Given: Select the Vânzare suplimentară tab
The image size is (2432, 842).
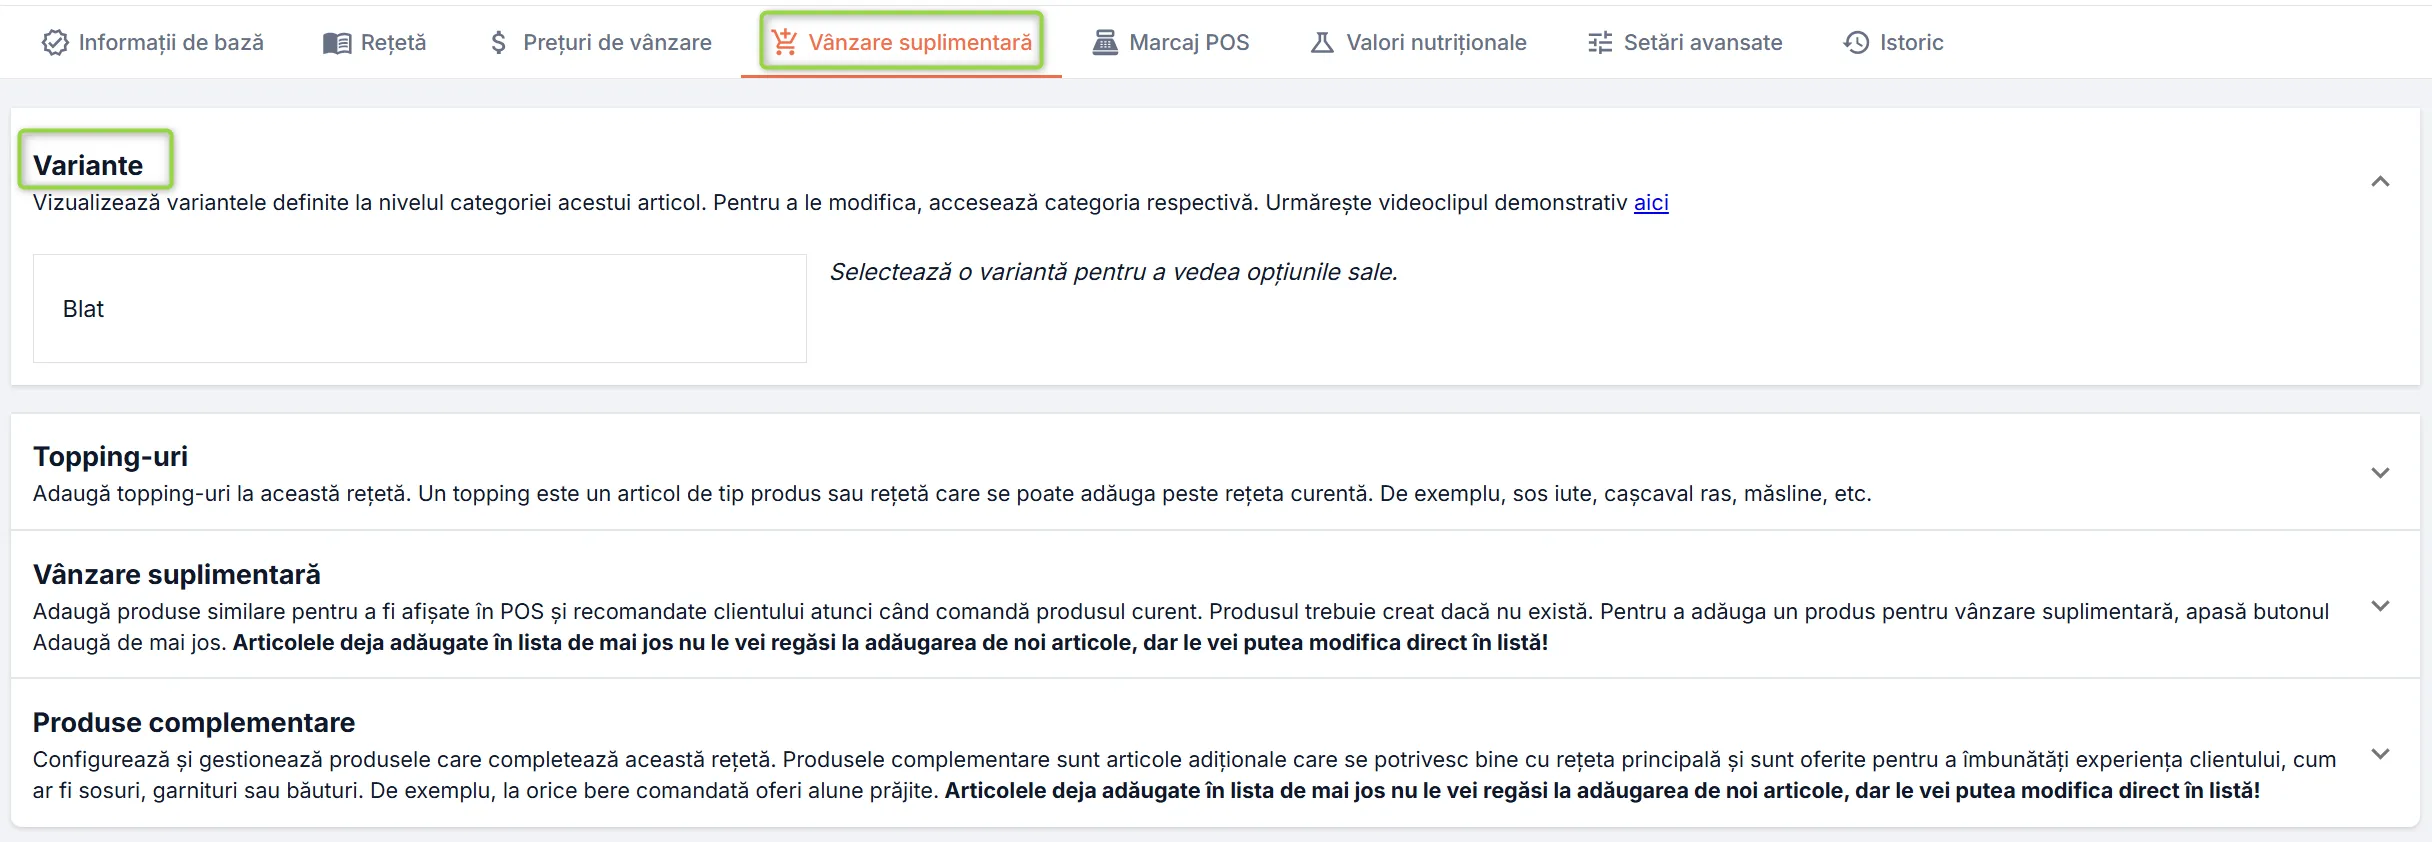Looking at the screenshot, I should 901,42.
